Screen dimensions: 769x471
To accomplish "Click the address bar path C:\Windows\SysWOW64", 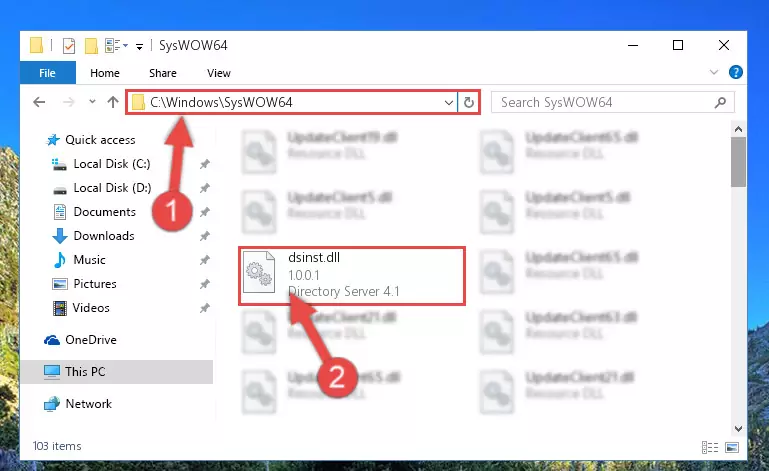I will pyautogui.click(x=221, y=102).
